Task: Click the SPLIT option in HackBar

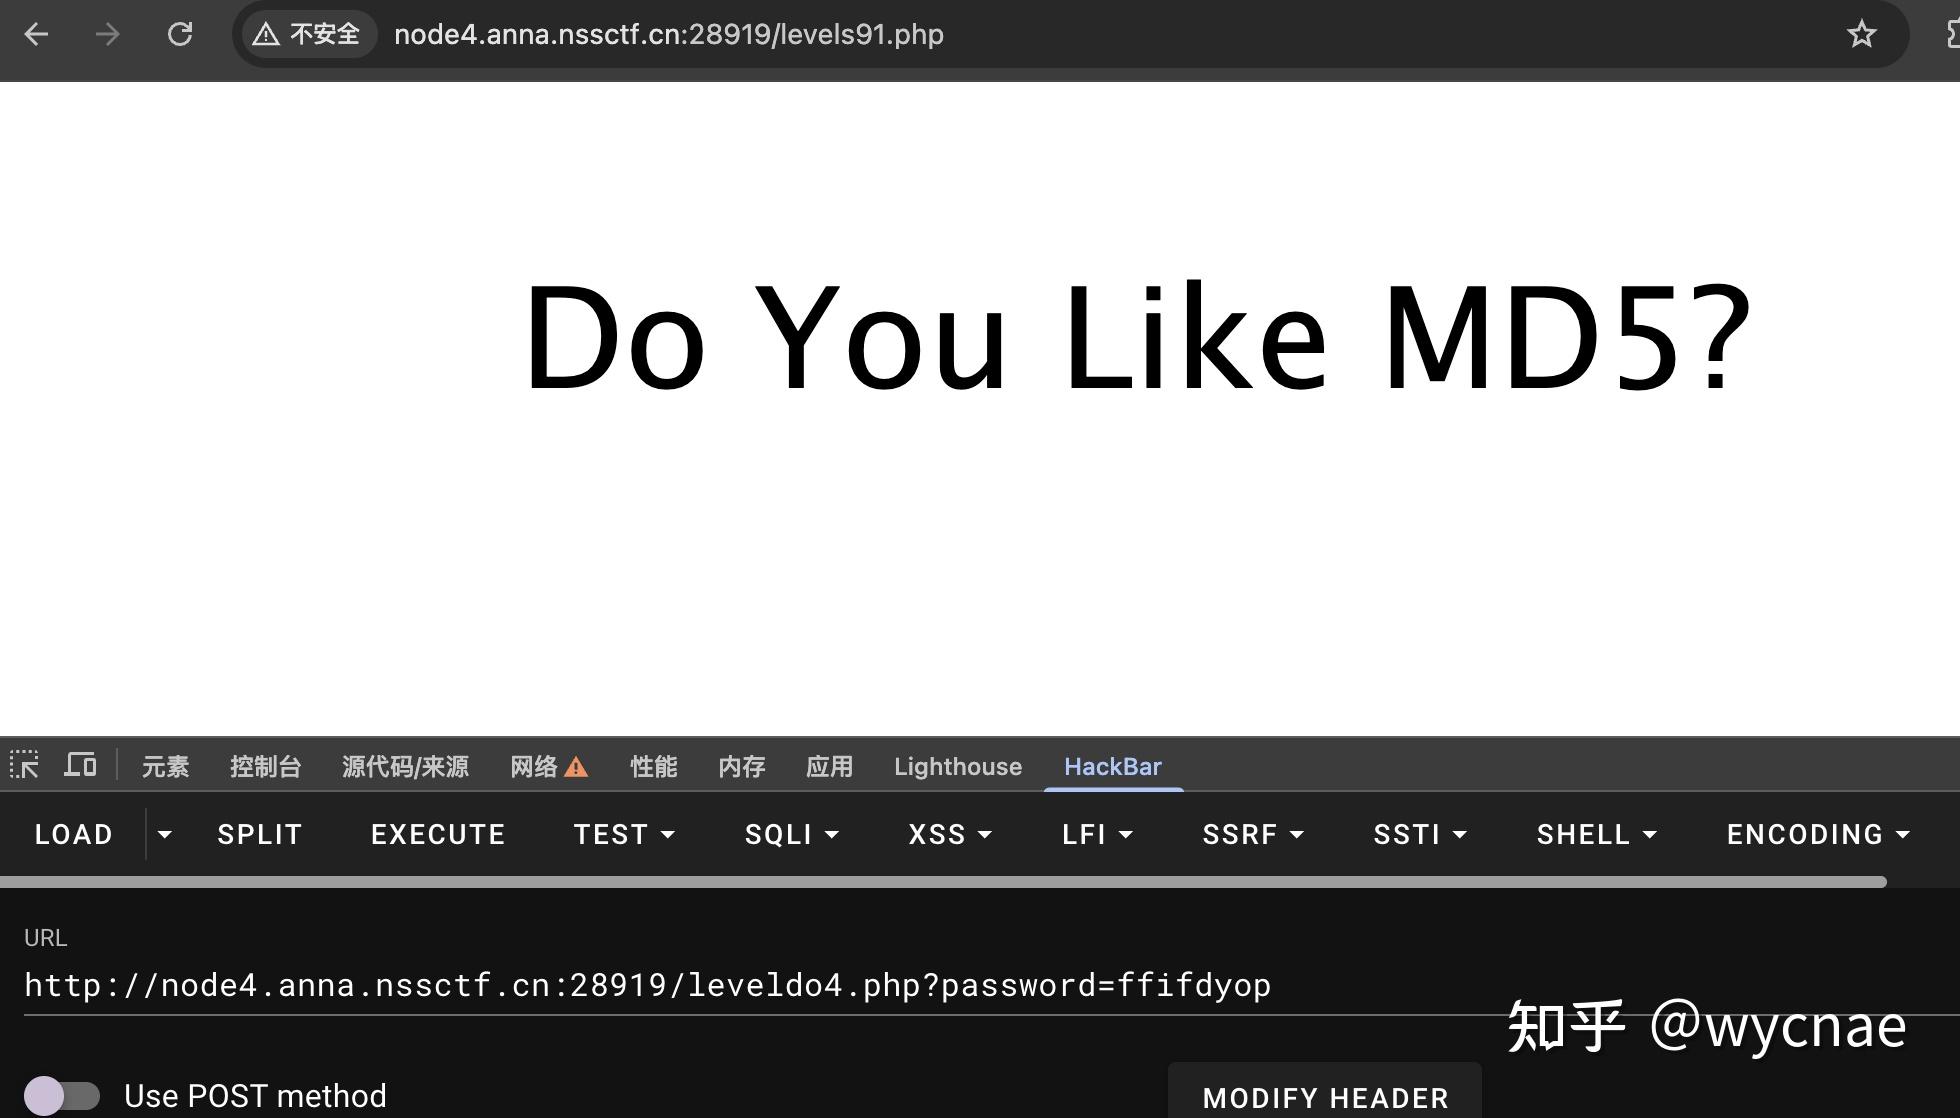Action: 259,834
